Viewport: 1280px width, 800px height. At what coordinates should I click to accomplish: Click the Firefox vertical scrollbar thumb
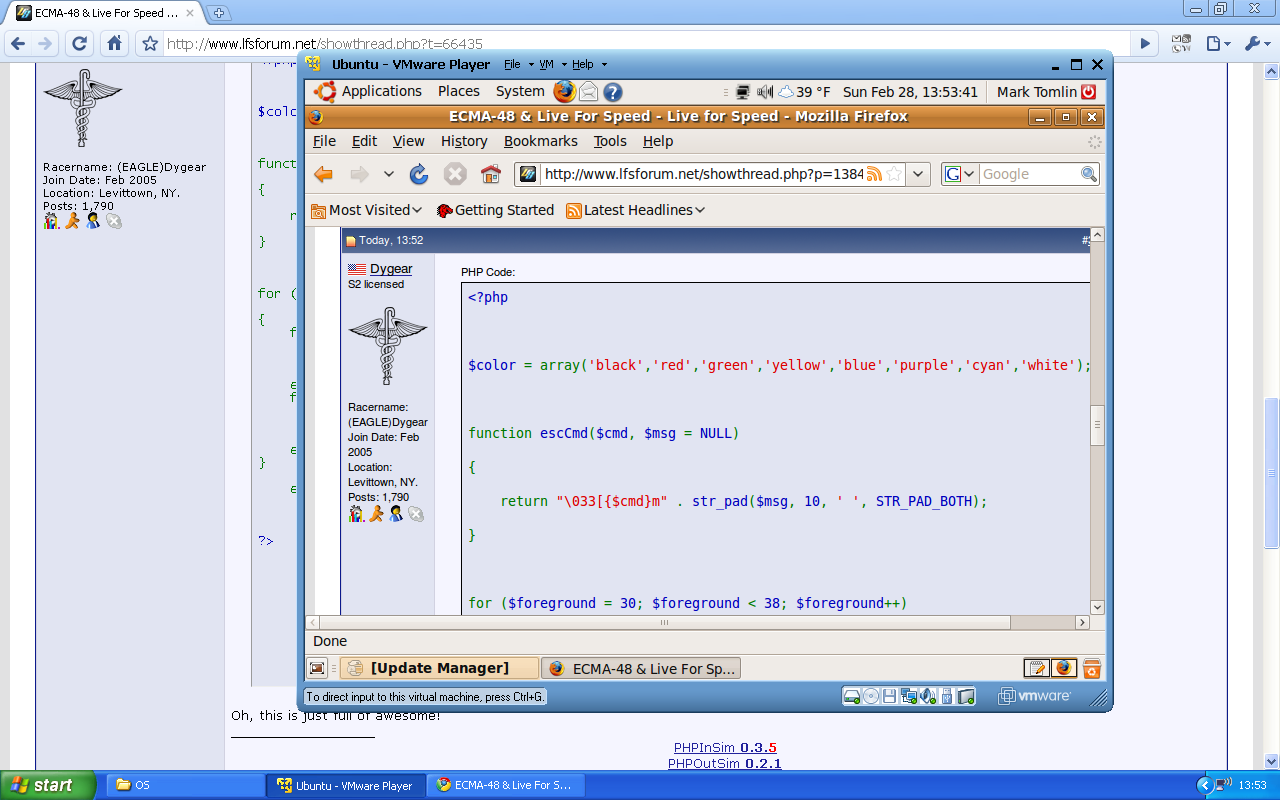[x=1097, y=425]
